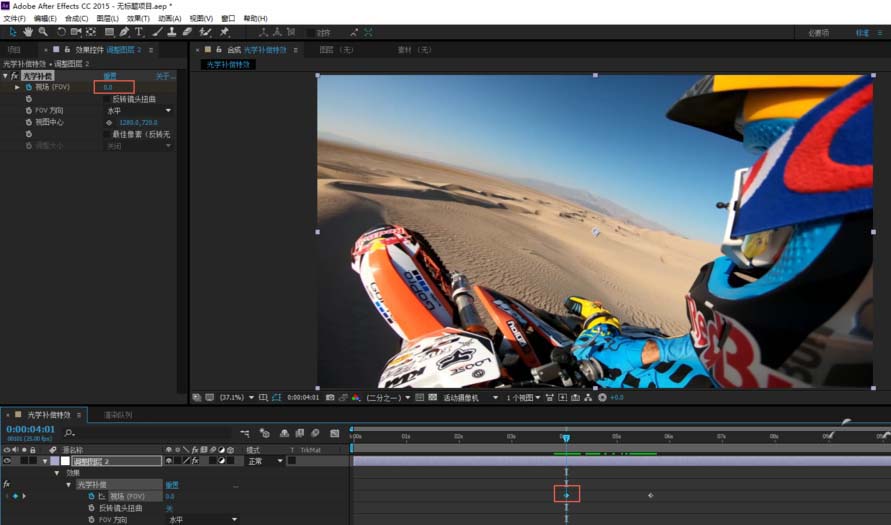
Task: Select the Pen tool
Action: (x=125, y=32)
